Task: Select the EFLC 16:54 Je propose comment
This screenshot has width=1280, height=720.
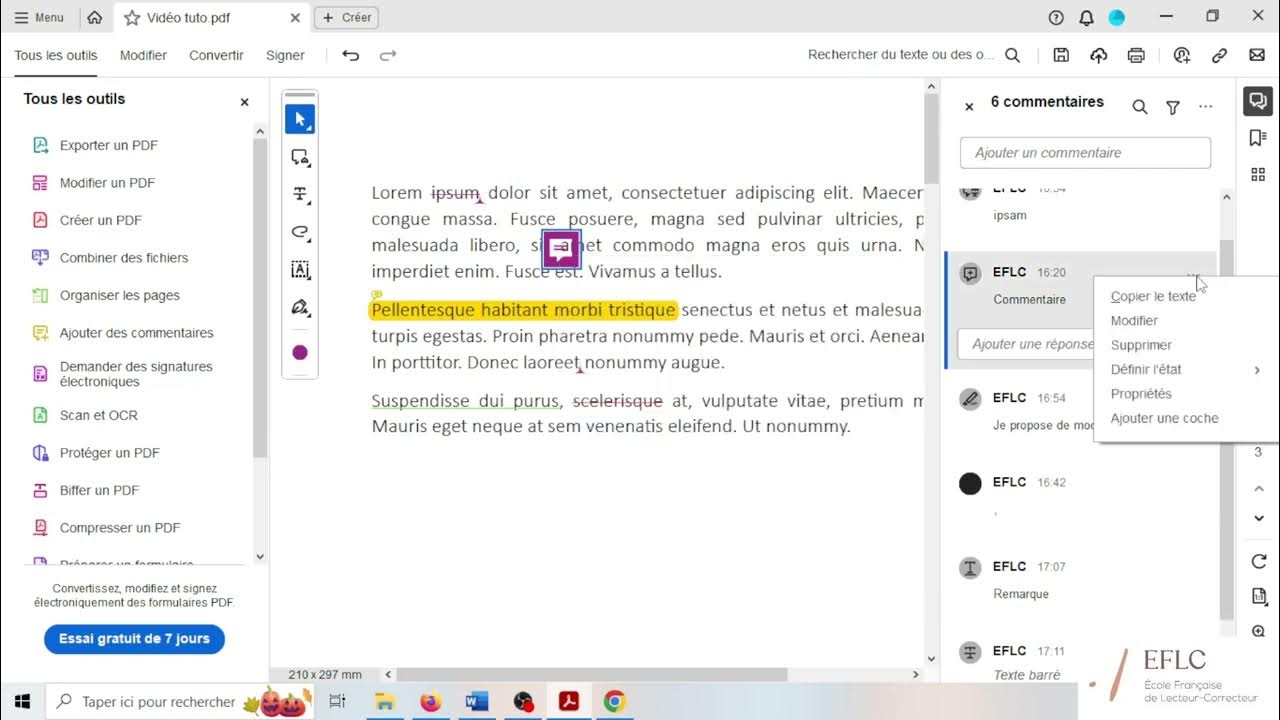Action: coord(1020,411)
